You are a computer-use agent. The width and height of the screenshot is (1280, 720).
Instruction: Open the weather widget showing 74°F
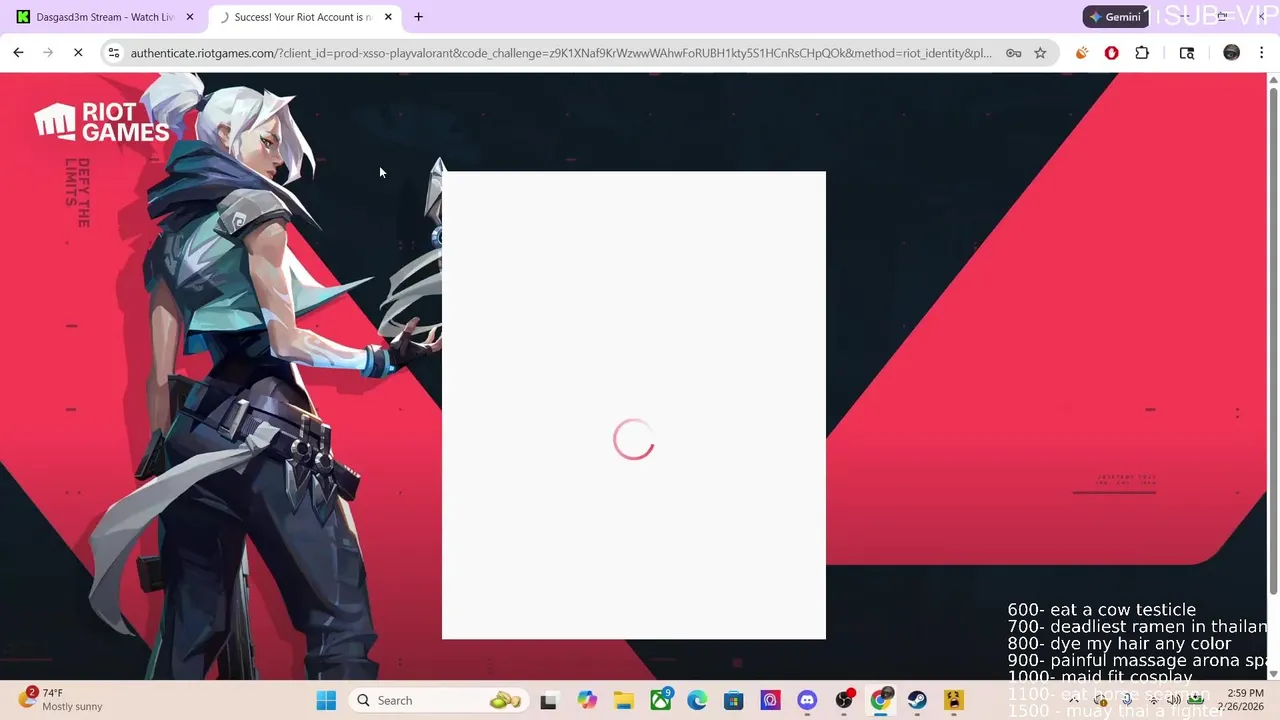pyautogui.click(x=62, y=700)
